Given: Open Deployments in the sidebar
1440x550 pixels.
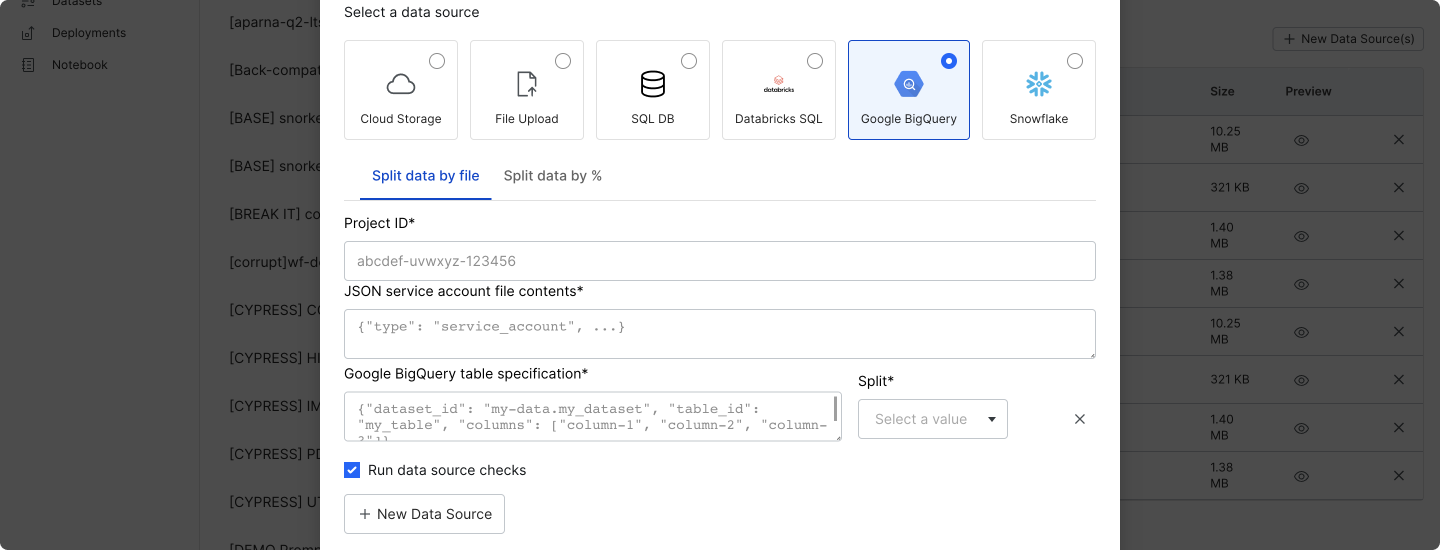Looking at the screenshot, I should 89,33.
